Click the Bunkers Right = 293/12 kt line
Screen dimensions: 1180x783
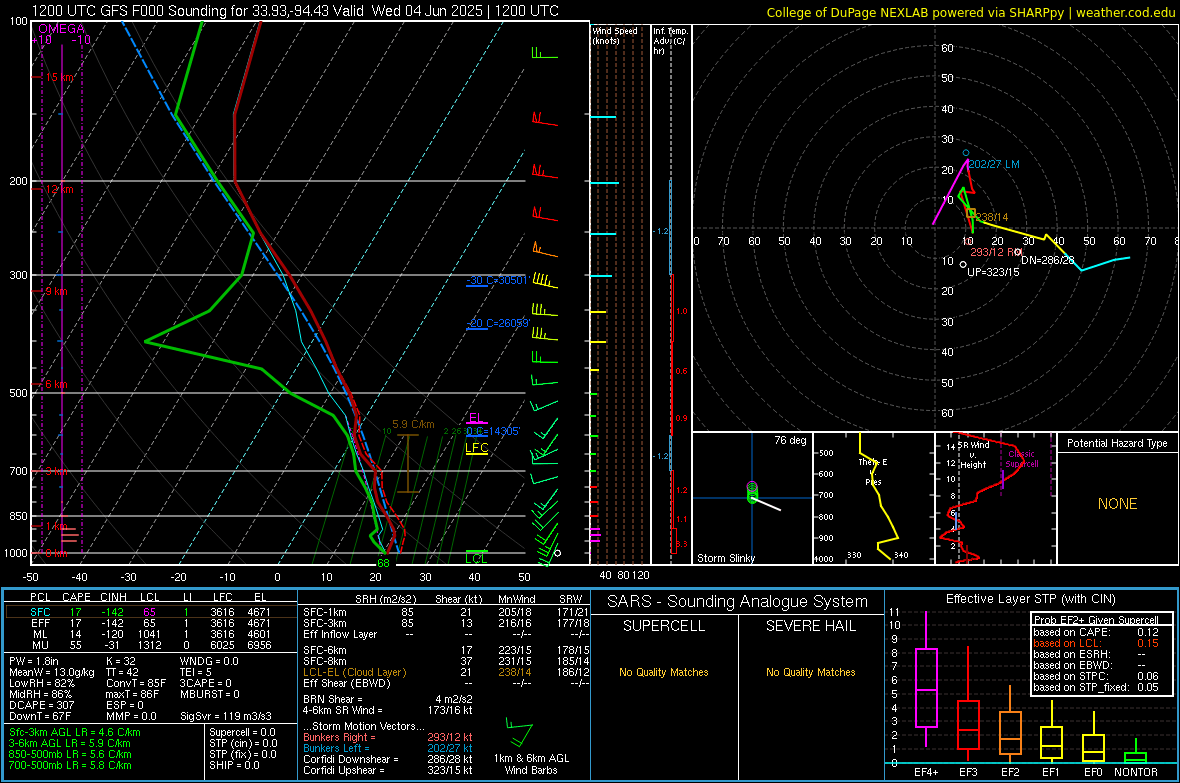click(388, 737)
